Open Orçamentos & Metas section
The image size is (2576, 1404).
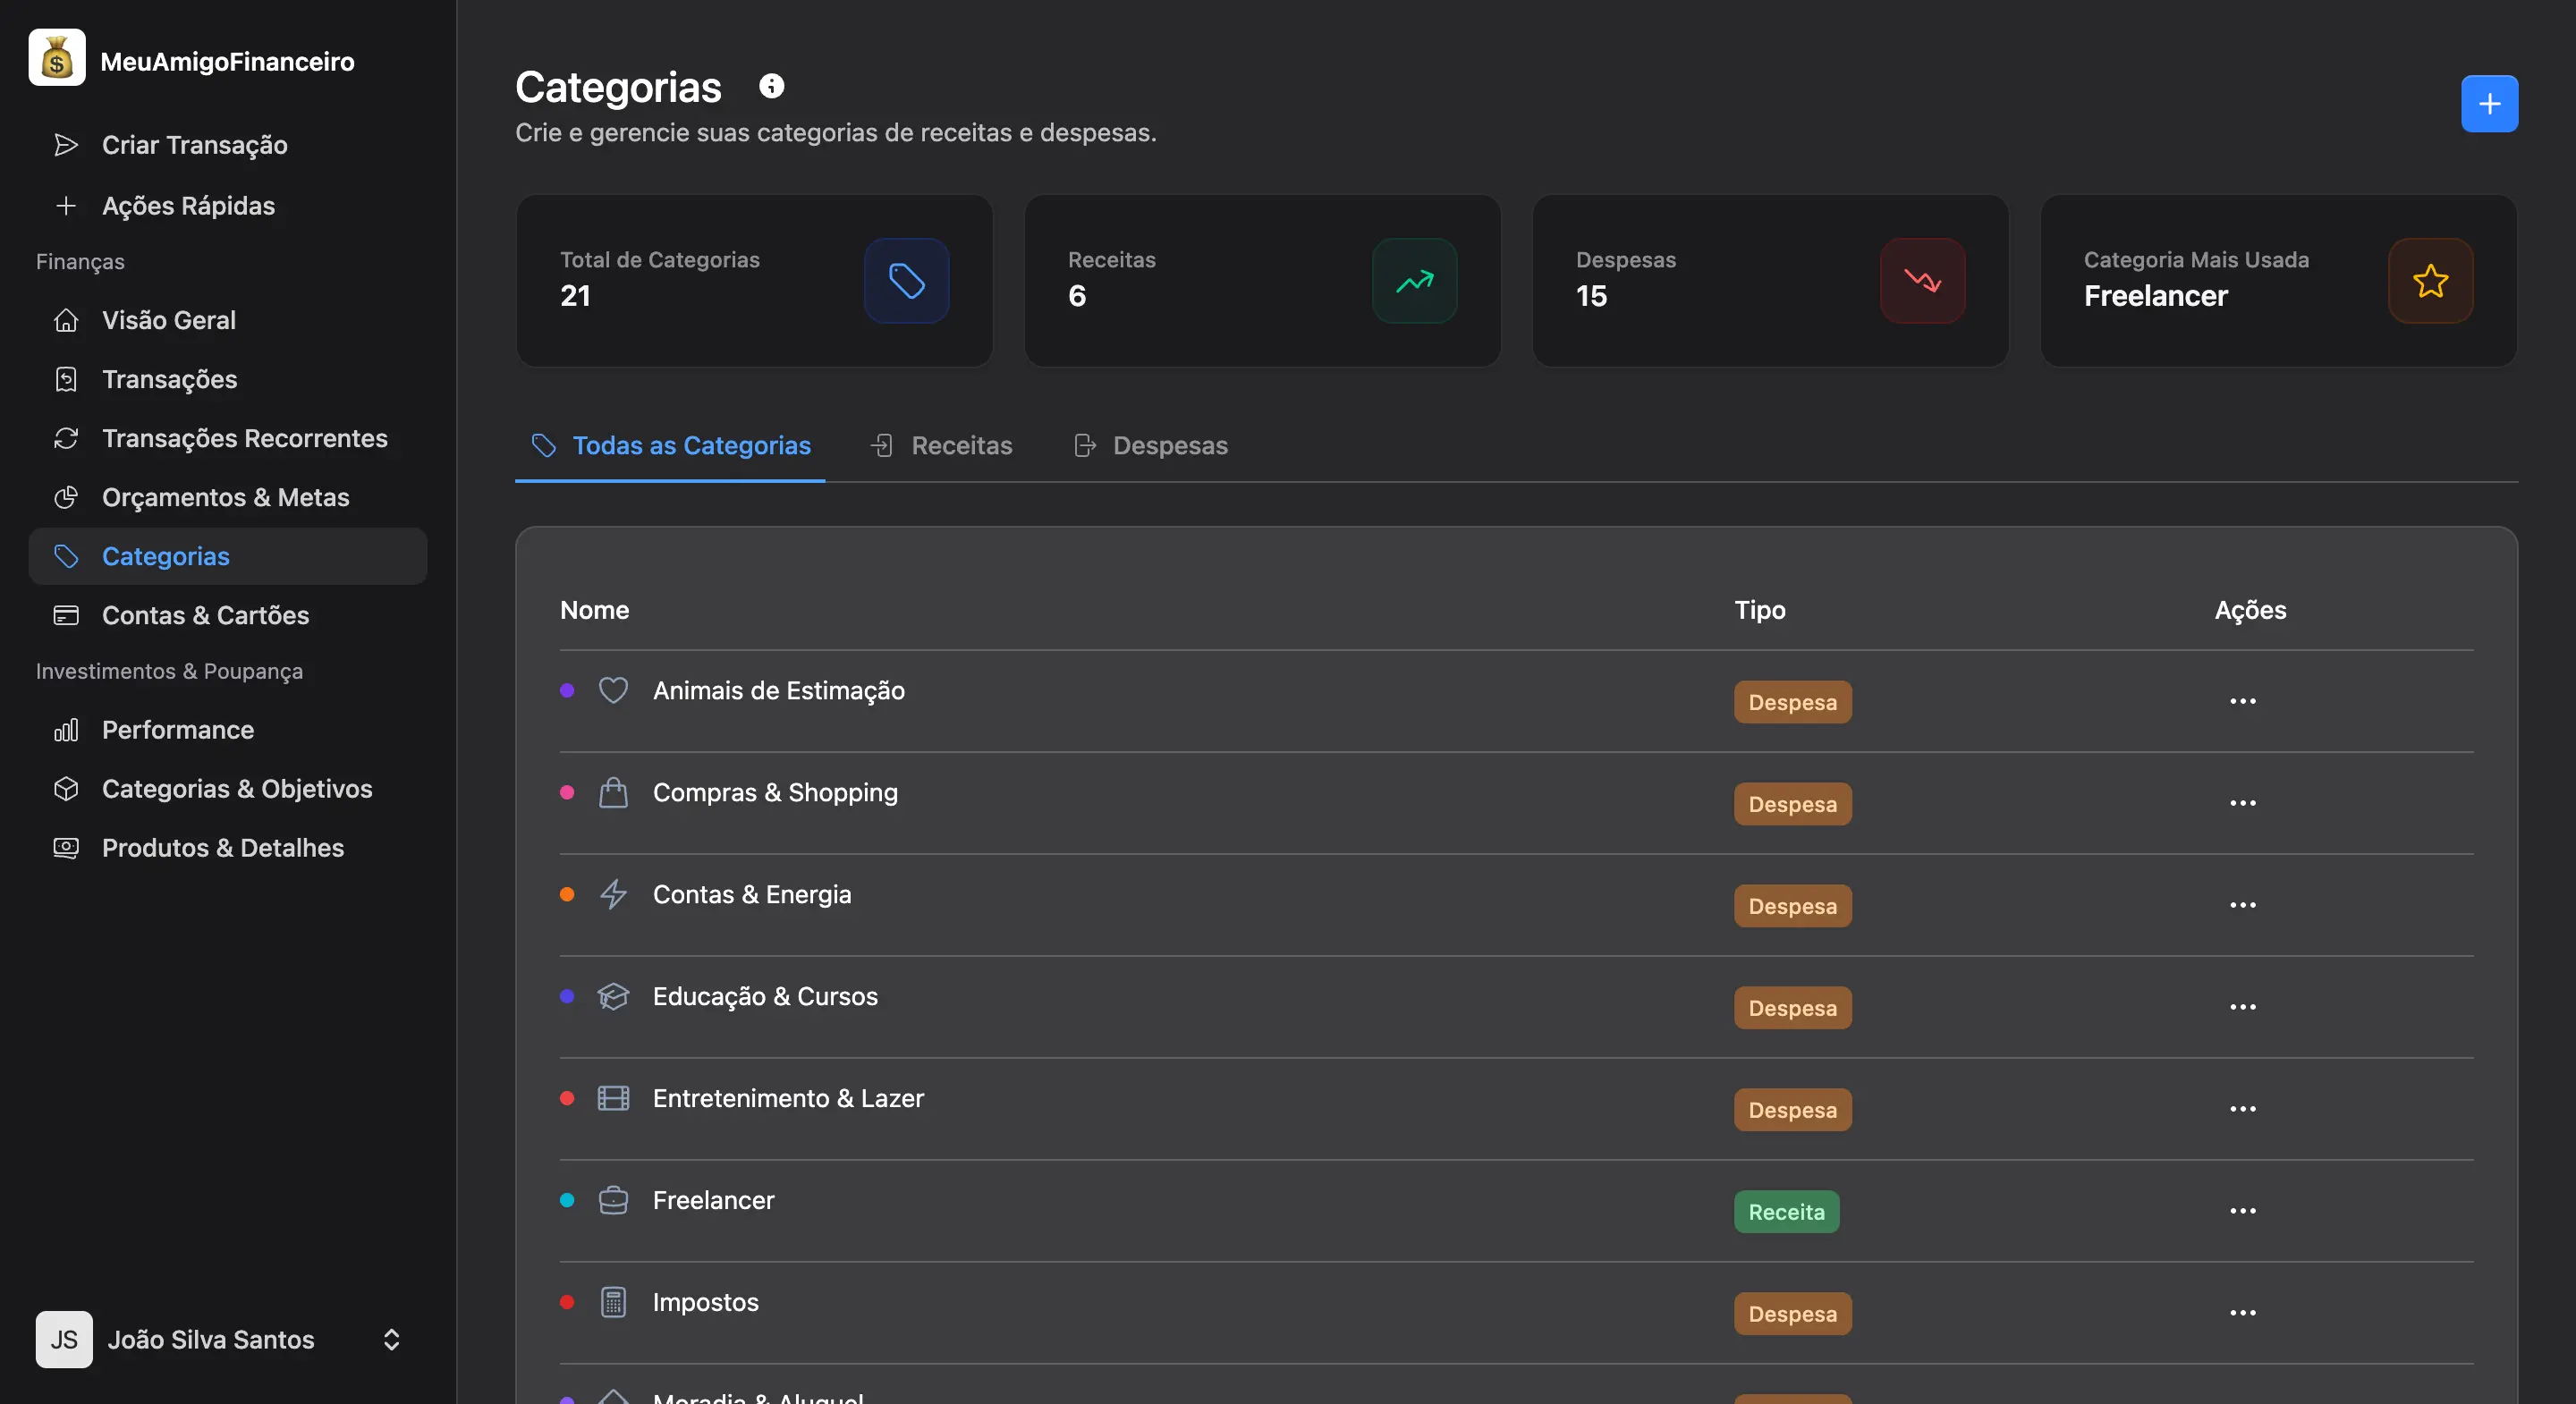[225, 497]
